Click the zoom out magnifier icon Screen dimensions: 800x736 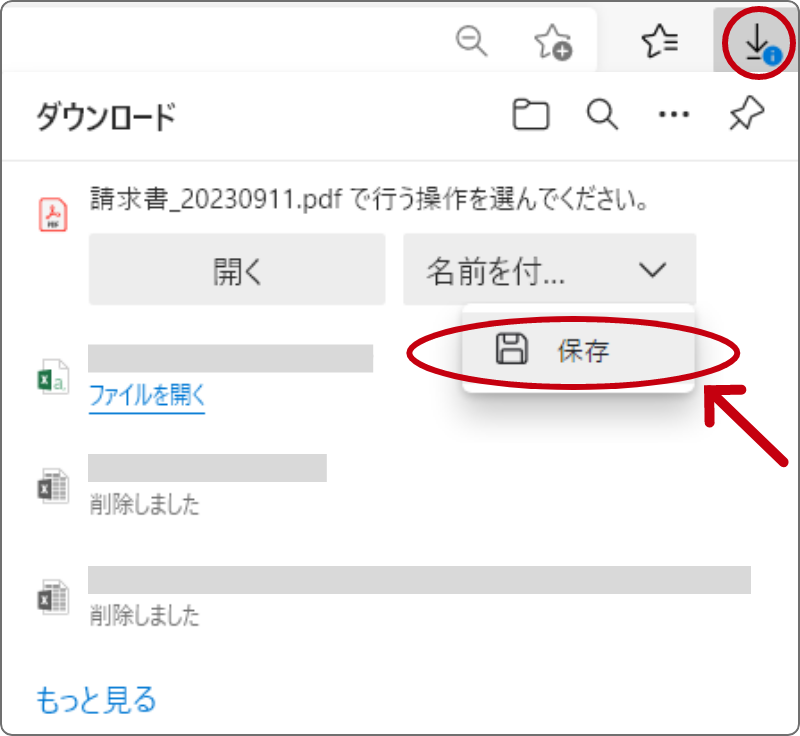click(471, 40)
